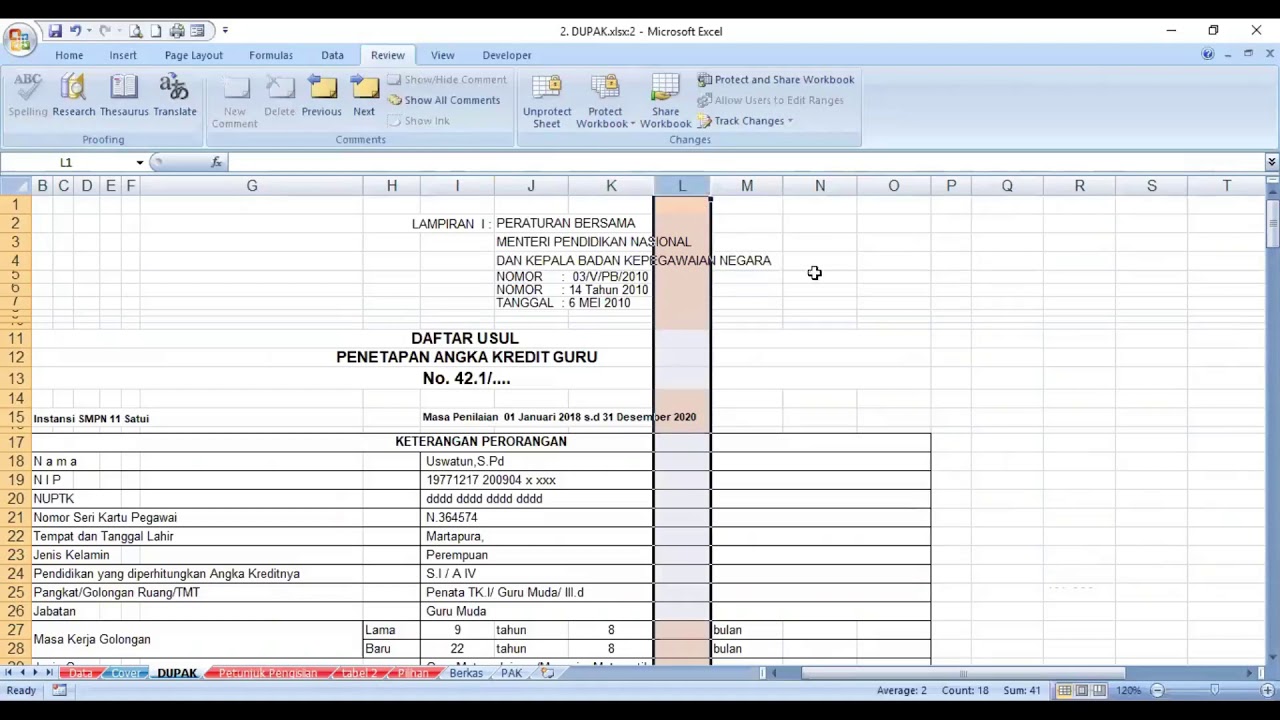This screenshot has width=1280, height=720.
Task: Select the PAK sheet tab
Action: [511, 673]
